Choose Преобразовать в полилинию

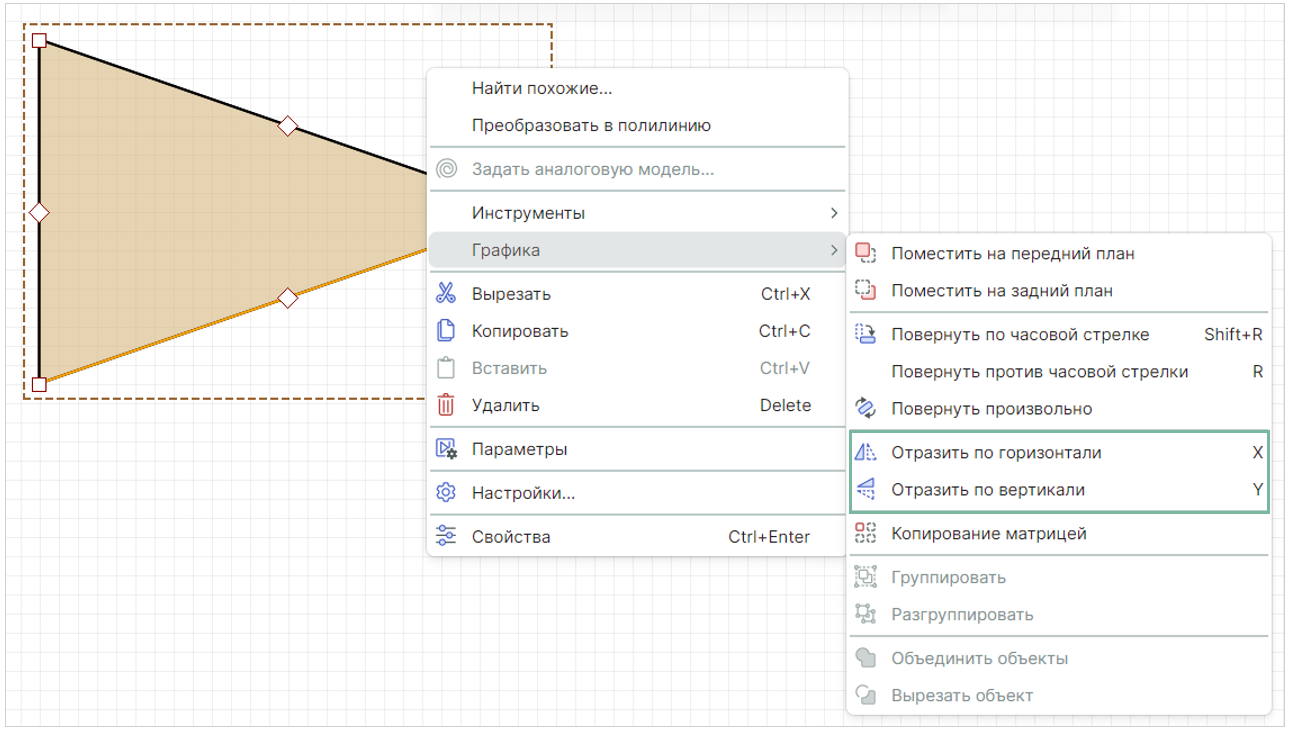591,126
